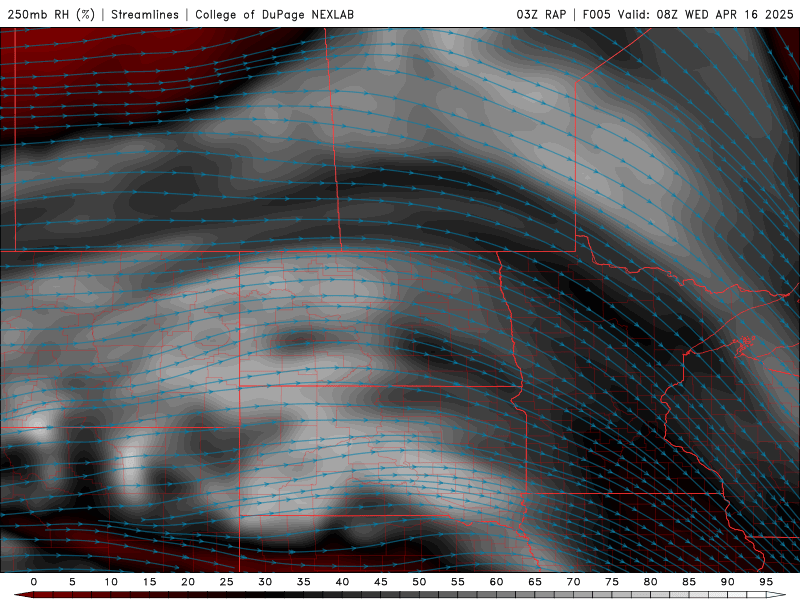Click the '35' colorbar scale label
The height and width of the screenshot is (600, 800).
pos(304,582)
